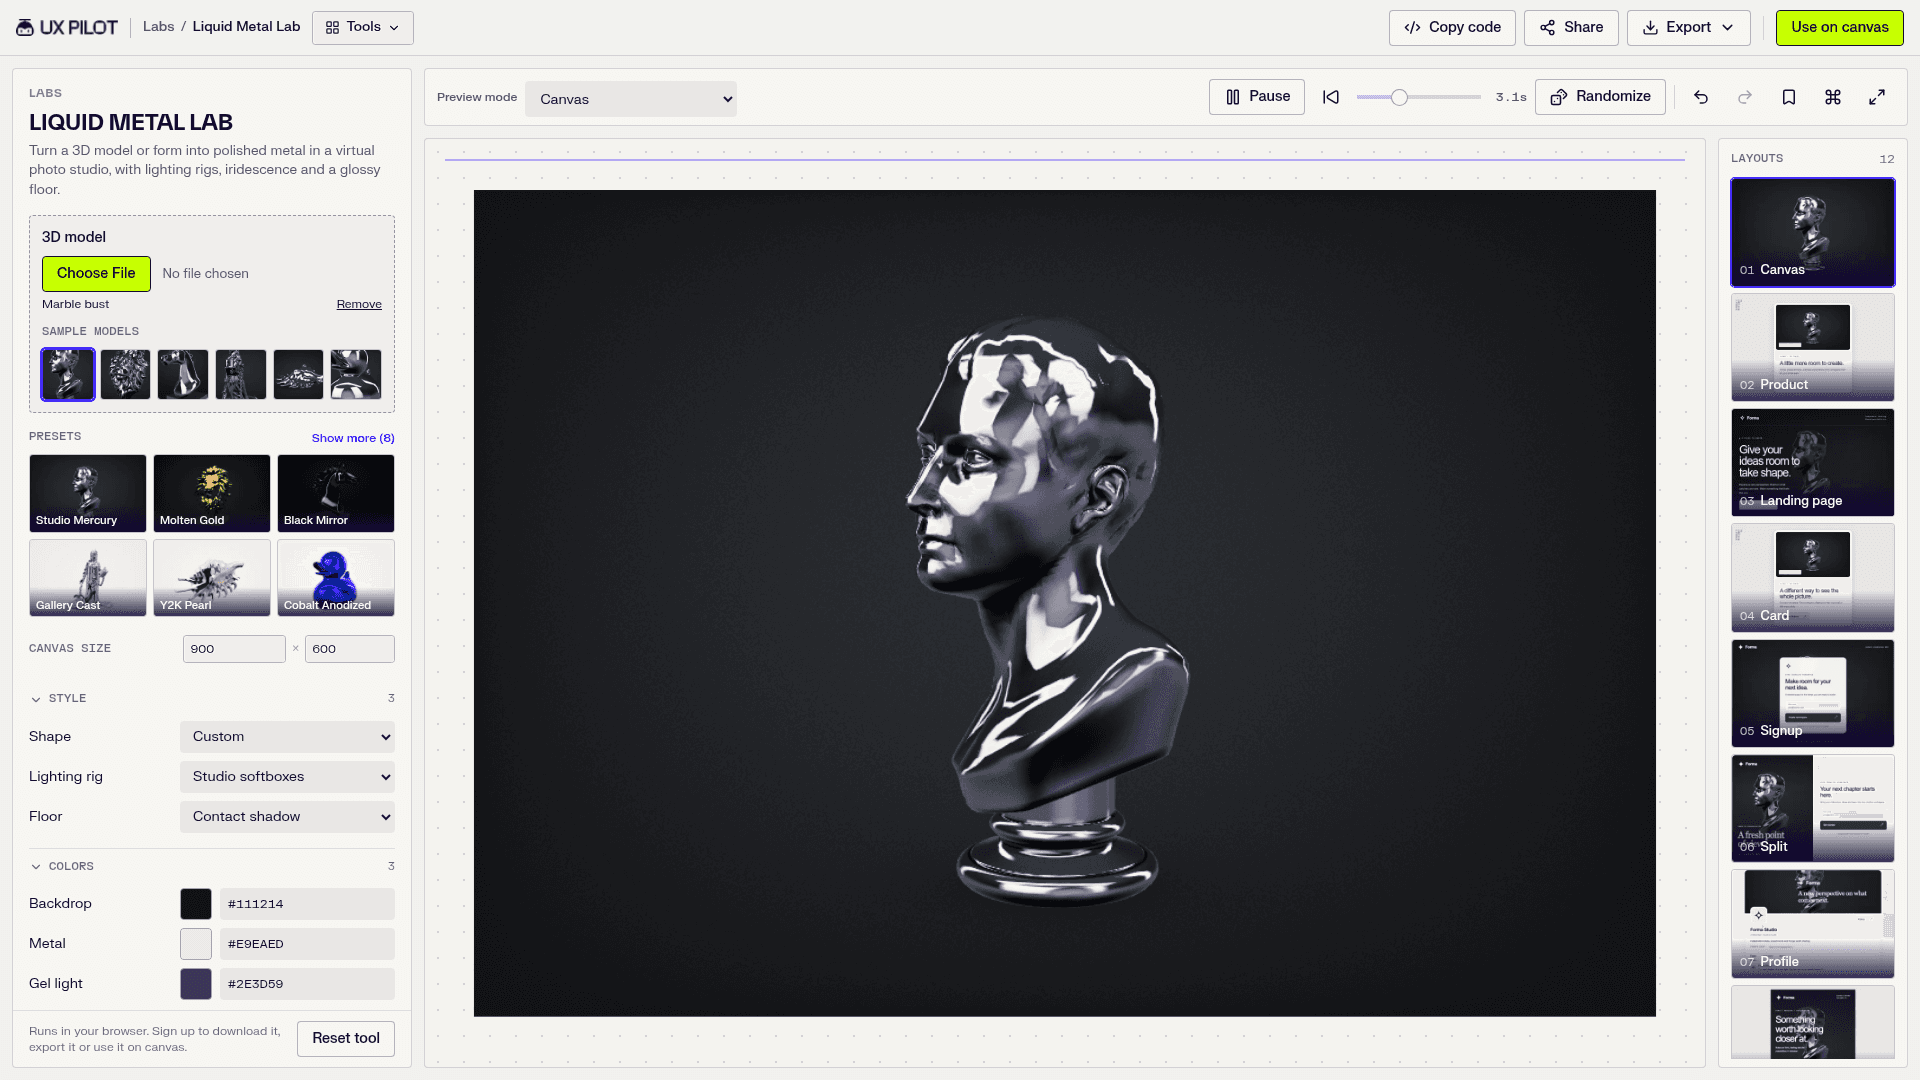This screenshot has width=1920, height=1080.
Task: Click the redo arrow icon
Action: (1745, 97)
